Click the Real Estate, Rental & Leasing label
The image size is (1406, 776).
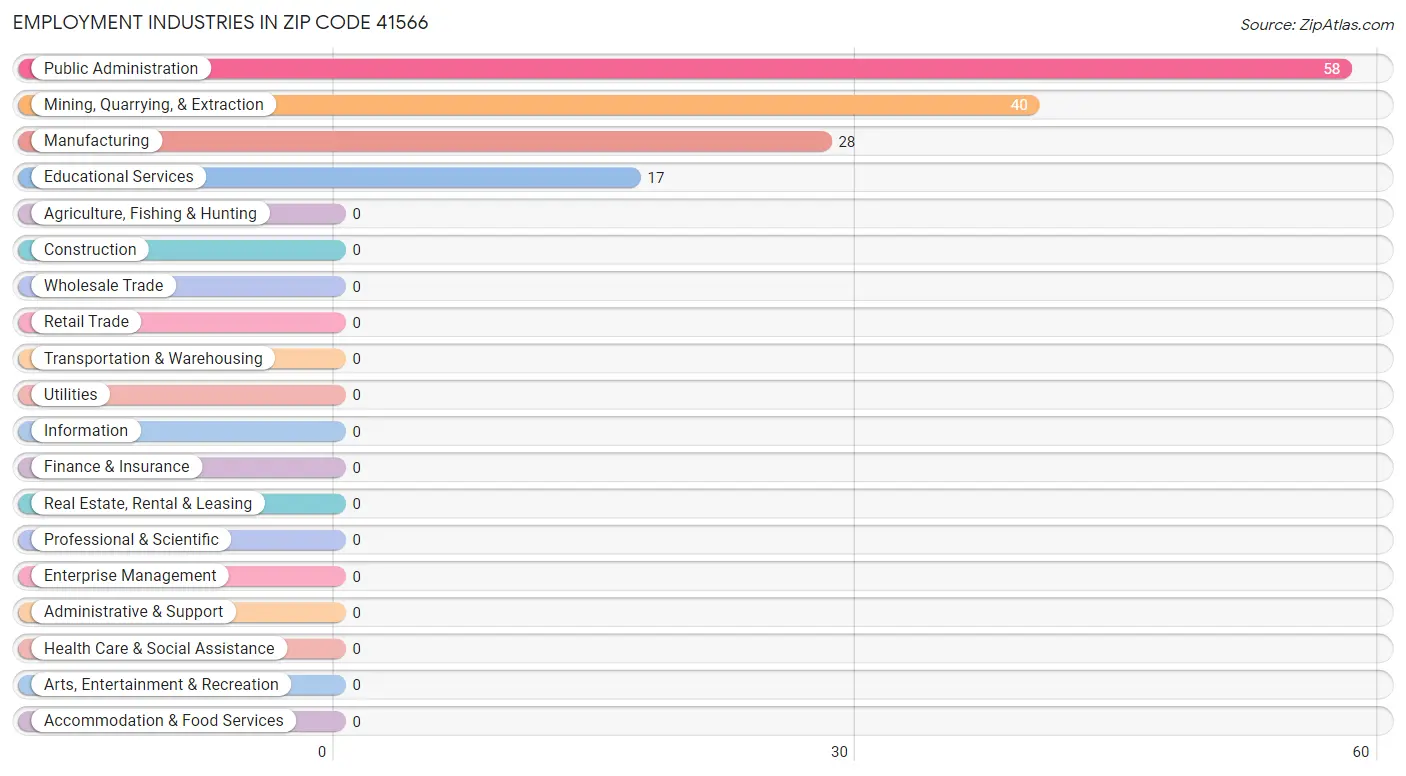coord(148,503)
